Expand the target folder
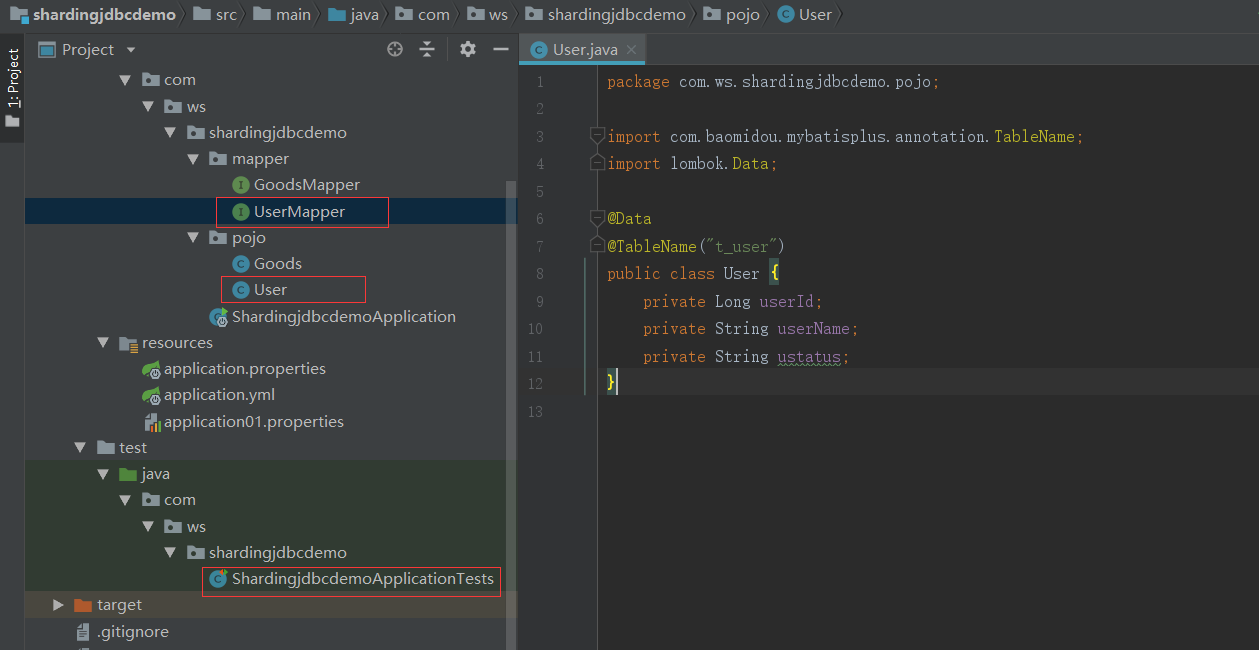The image size is (1259, 650). tap(57, 605)
